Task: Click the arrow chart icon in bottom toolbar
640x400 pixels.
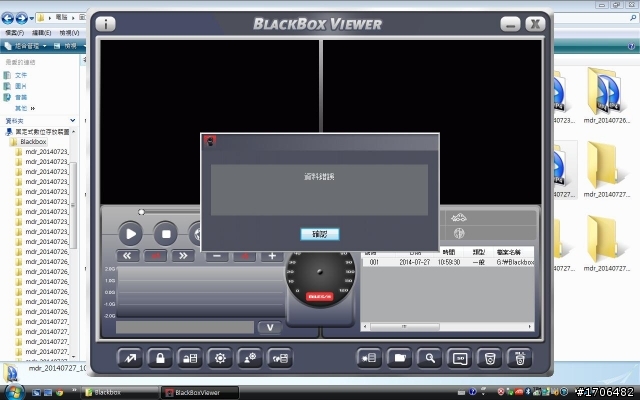Action: [x=130, y=358]
